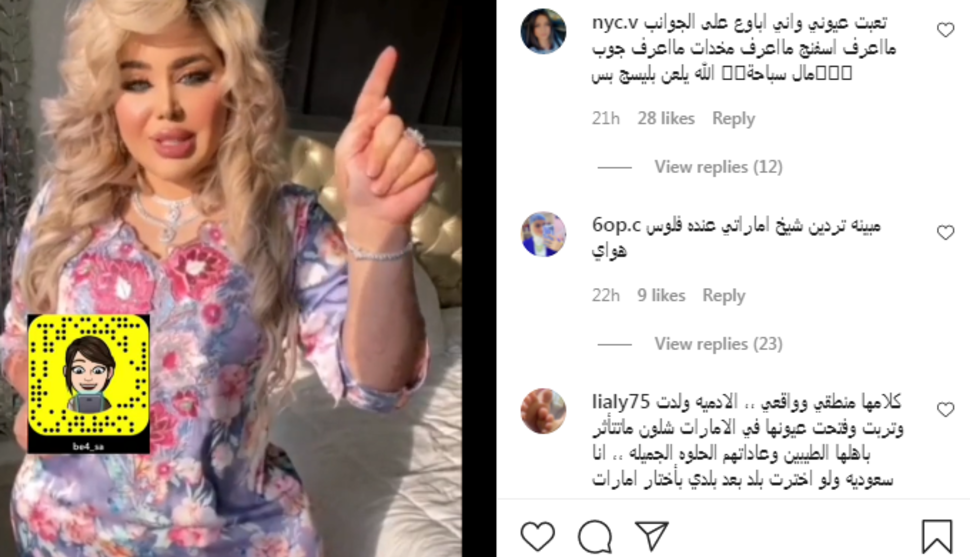This screenshot has height=557, width=970.
Task: Like 6op.c's comment with its heart
Action: pyautogui.click(x=945, y=233)
